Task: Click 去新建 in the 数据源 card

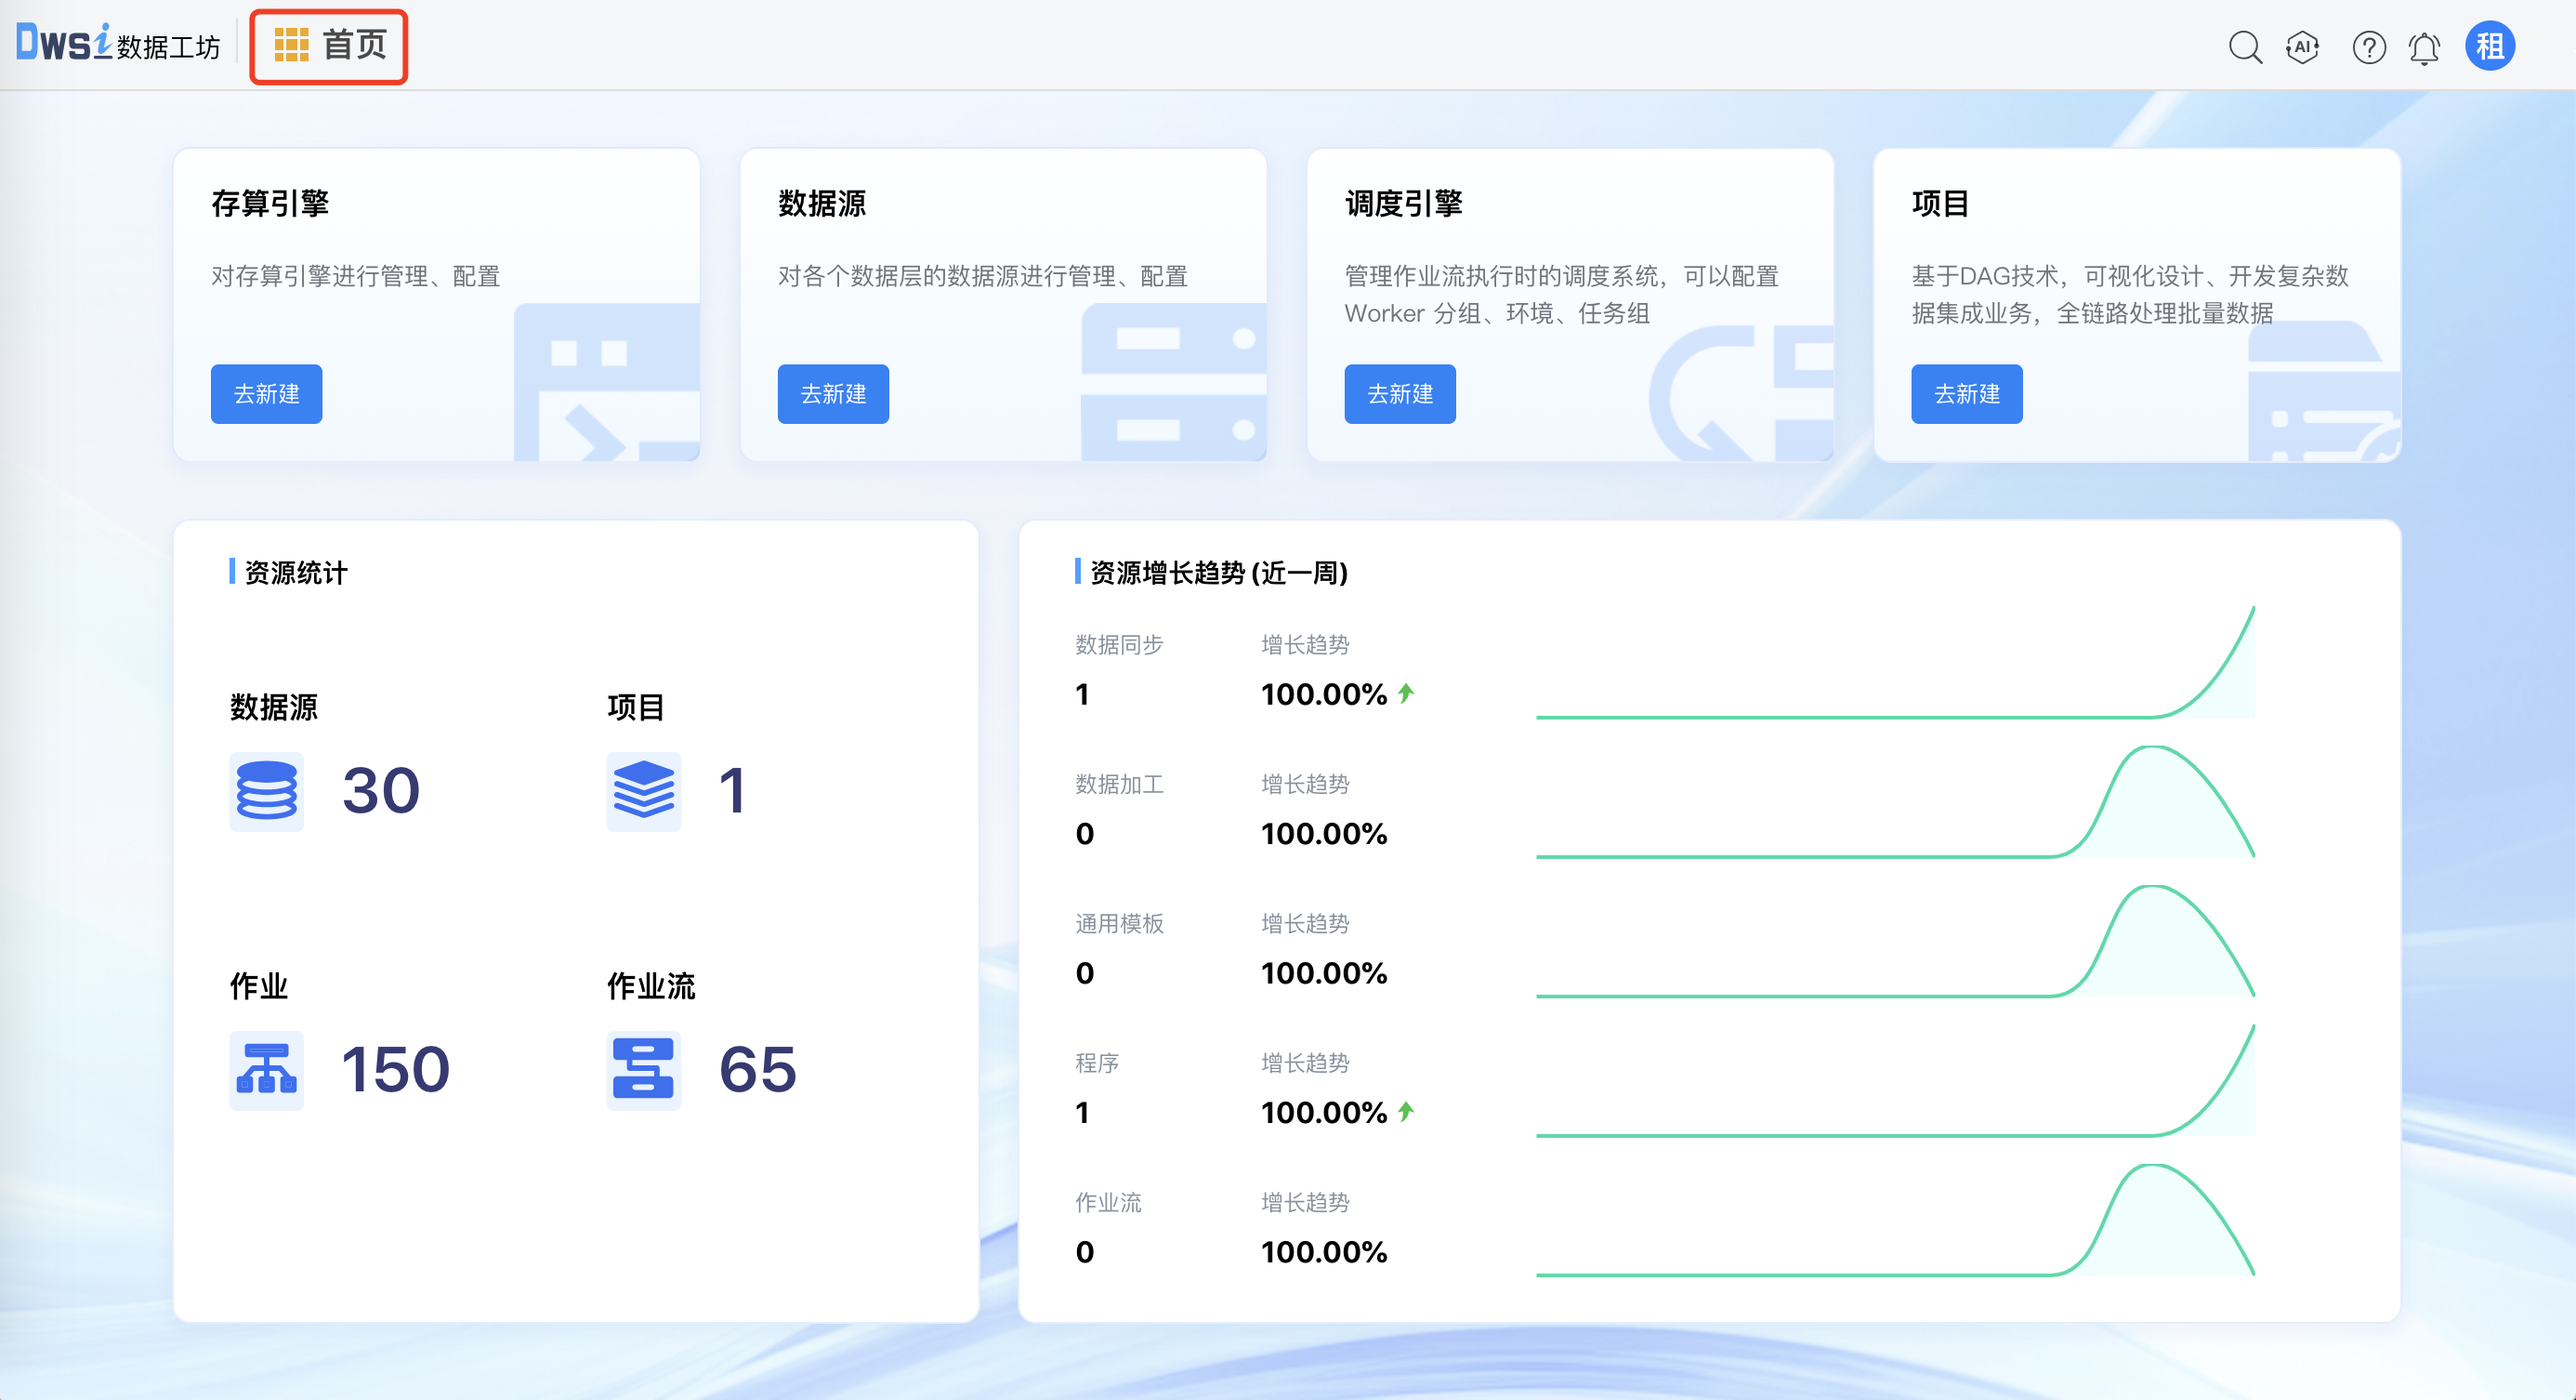Action: pyautogui.click(x=833, y=394)
